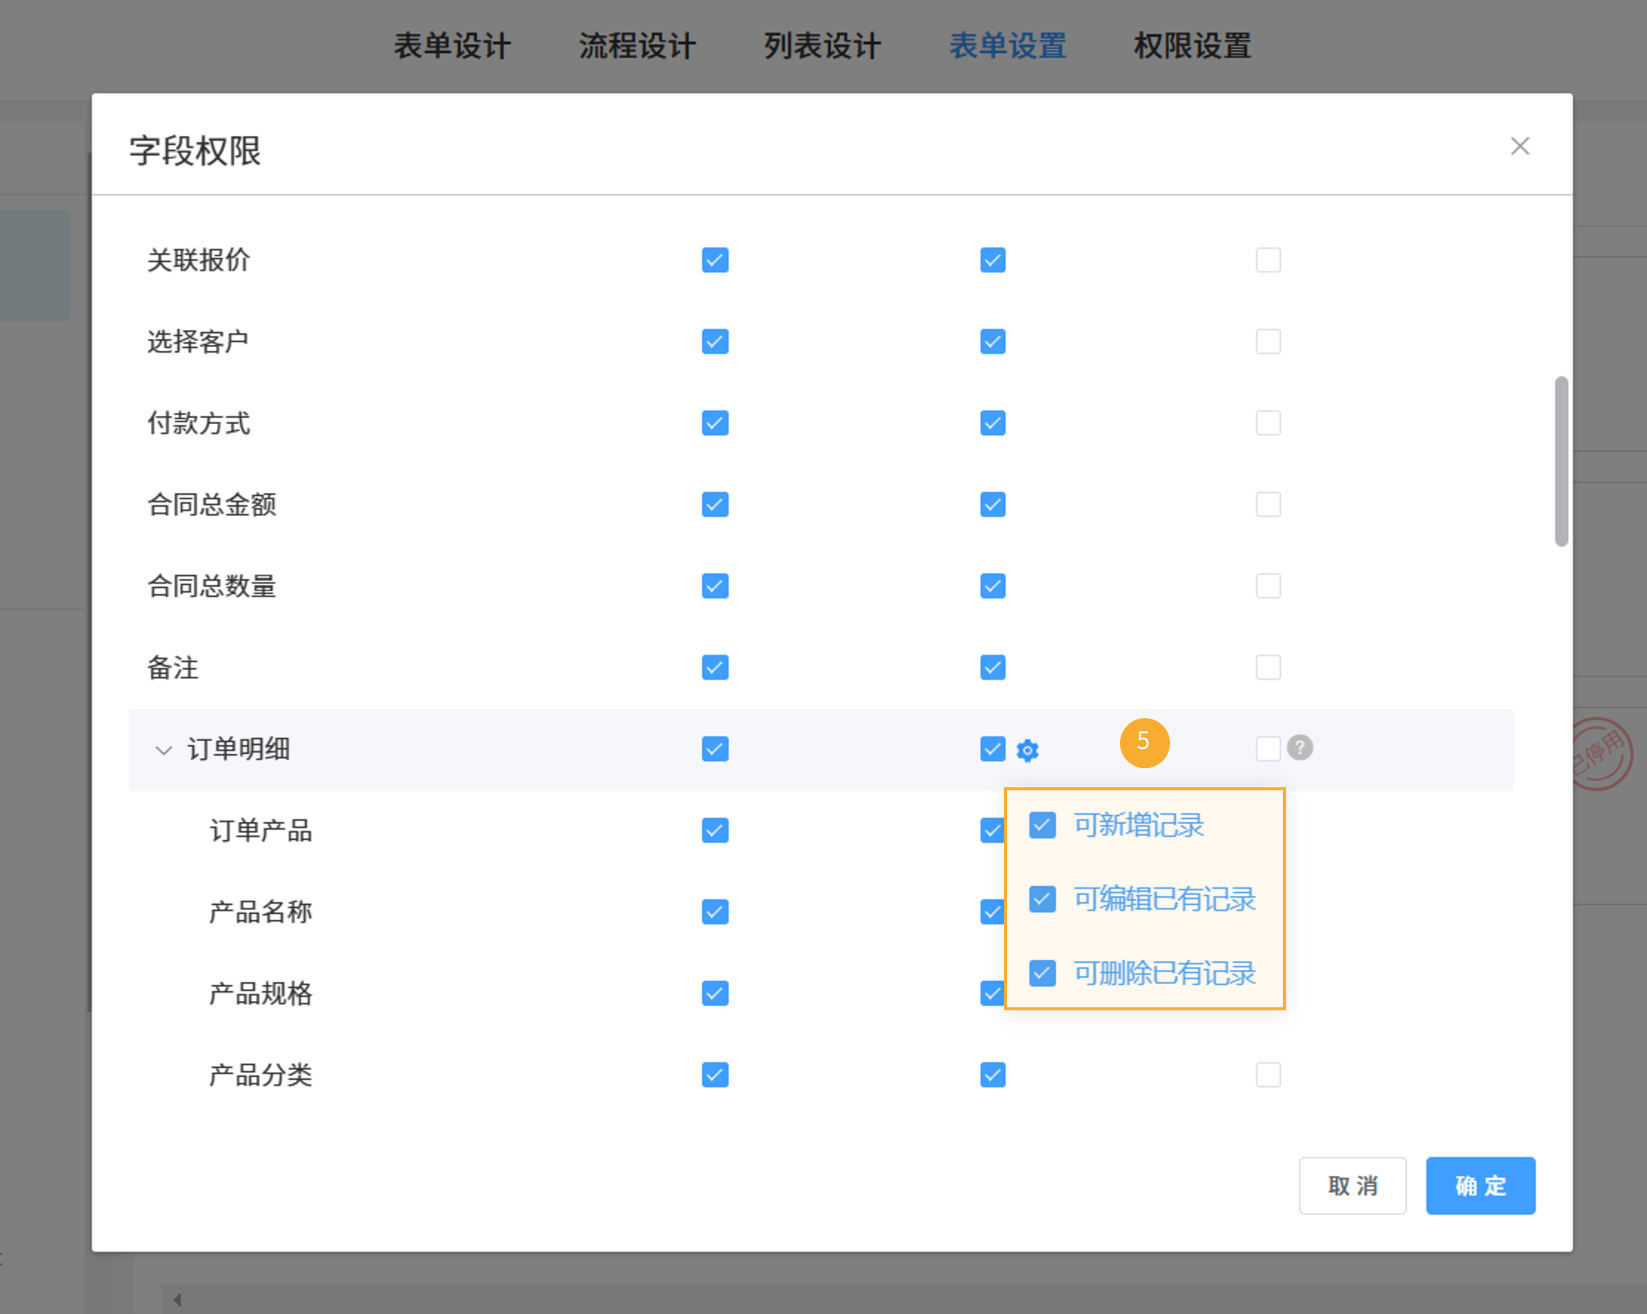Image resolution: width=1647 pixels, height=1314 pixels.
Task: Toggle the checkbox left of the 订单明细 gear
Action: point(993,749)
